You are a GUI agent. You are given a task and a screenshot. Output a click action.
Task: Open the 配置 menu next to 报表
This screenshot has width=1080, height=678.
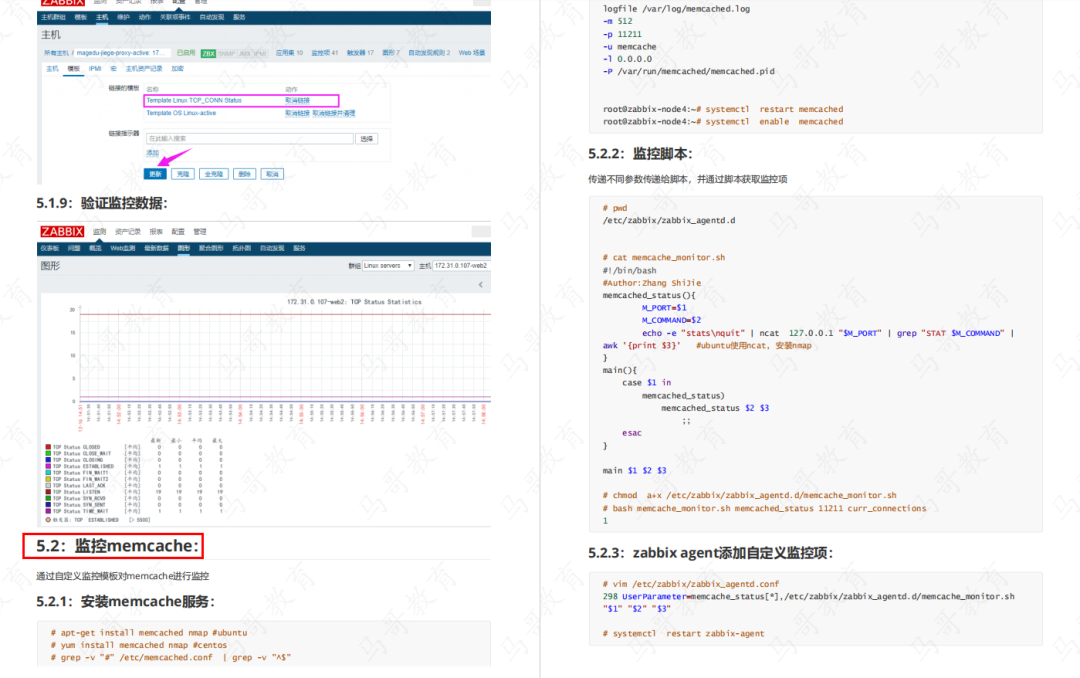[178, 232]
